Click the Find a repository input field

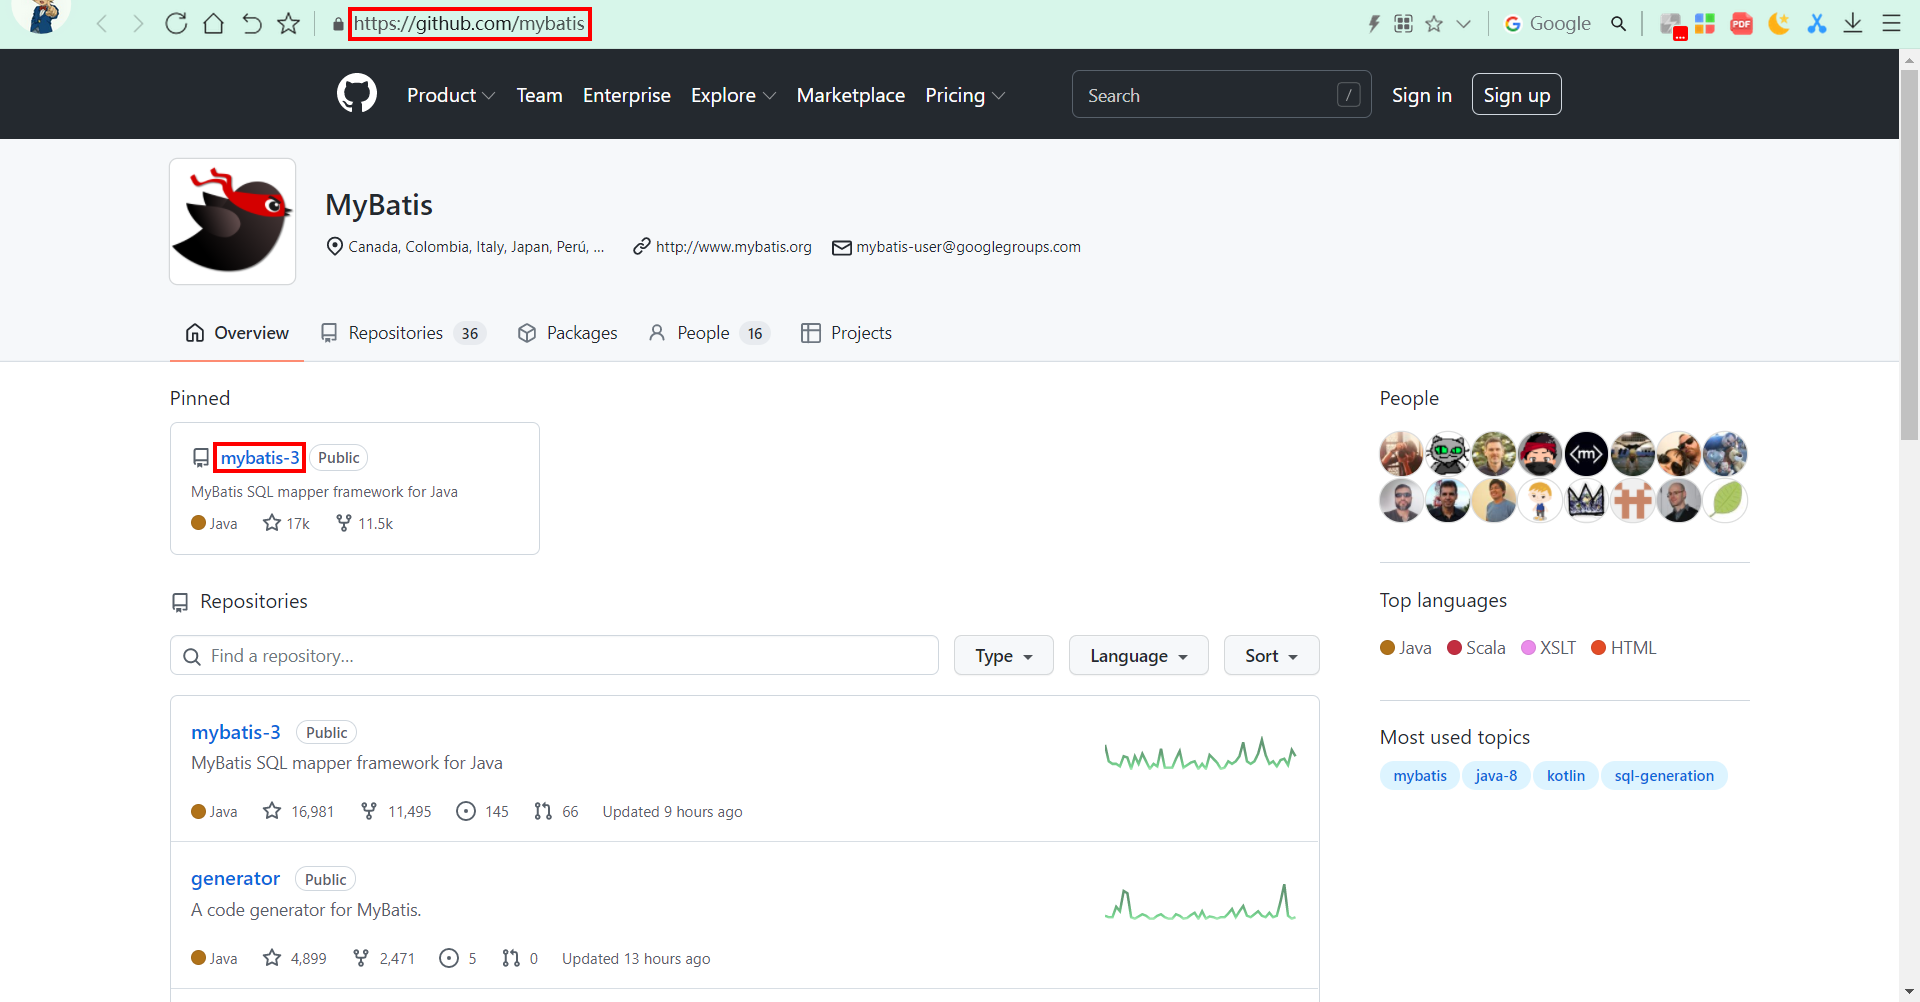click(x=554, y=655)
